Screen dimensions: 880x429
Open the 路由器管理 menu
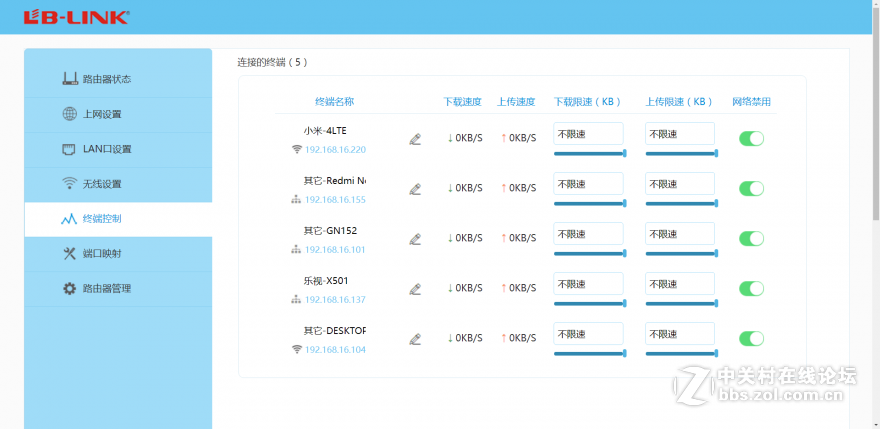118,289
